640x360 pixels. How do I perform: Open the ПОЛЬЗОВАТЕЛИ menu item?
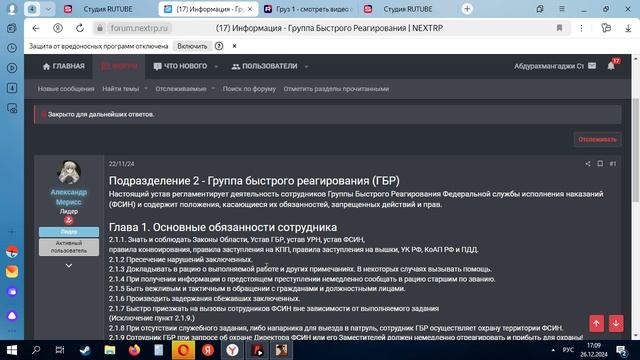[x=264, y=66]
